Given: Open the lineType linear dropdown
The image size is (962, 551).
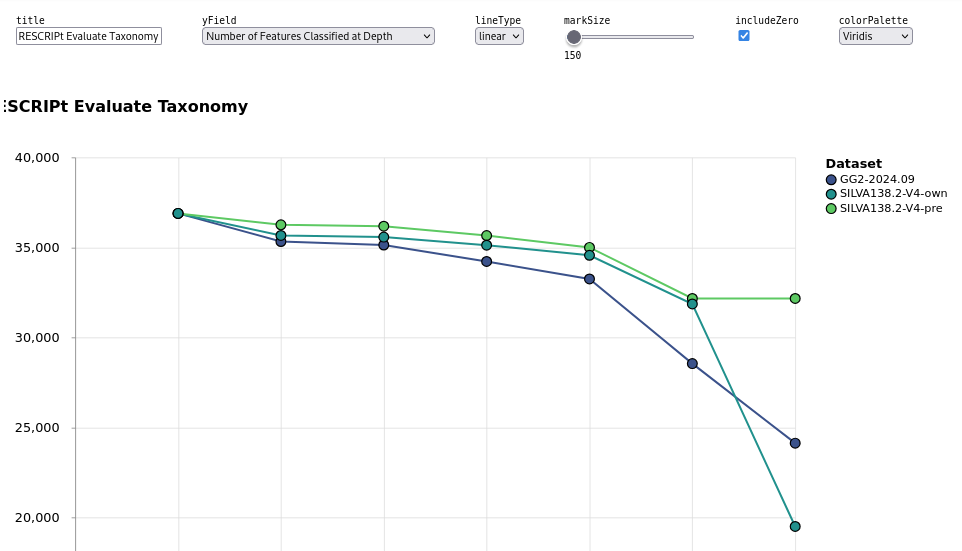Looking at the screenshot, I should [x=499, y=36].
